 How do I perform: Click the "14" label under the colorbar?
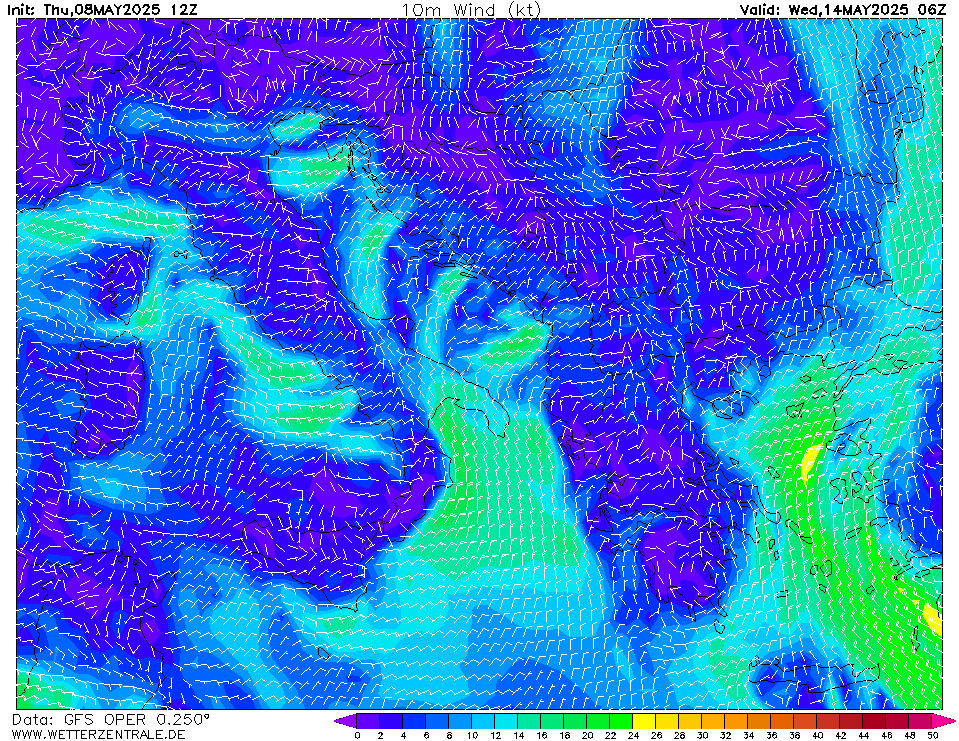(518, 735)
